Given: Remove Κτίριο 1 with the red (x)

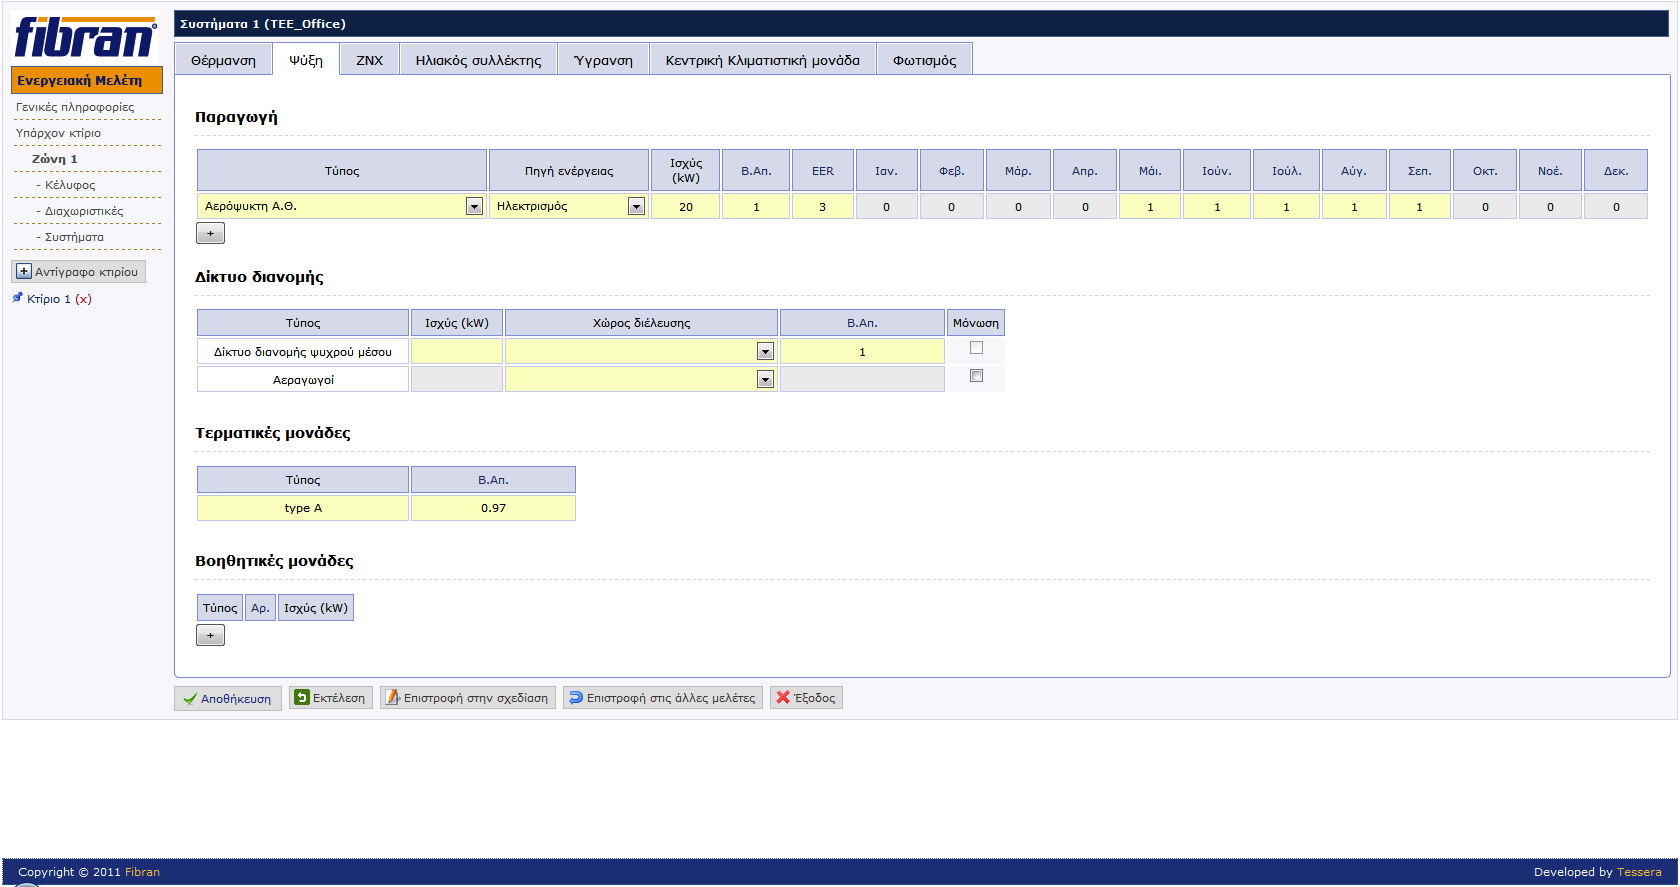Looking at the screenshot, I should pos(83,299).
